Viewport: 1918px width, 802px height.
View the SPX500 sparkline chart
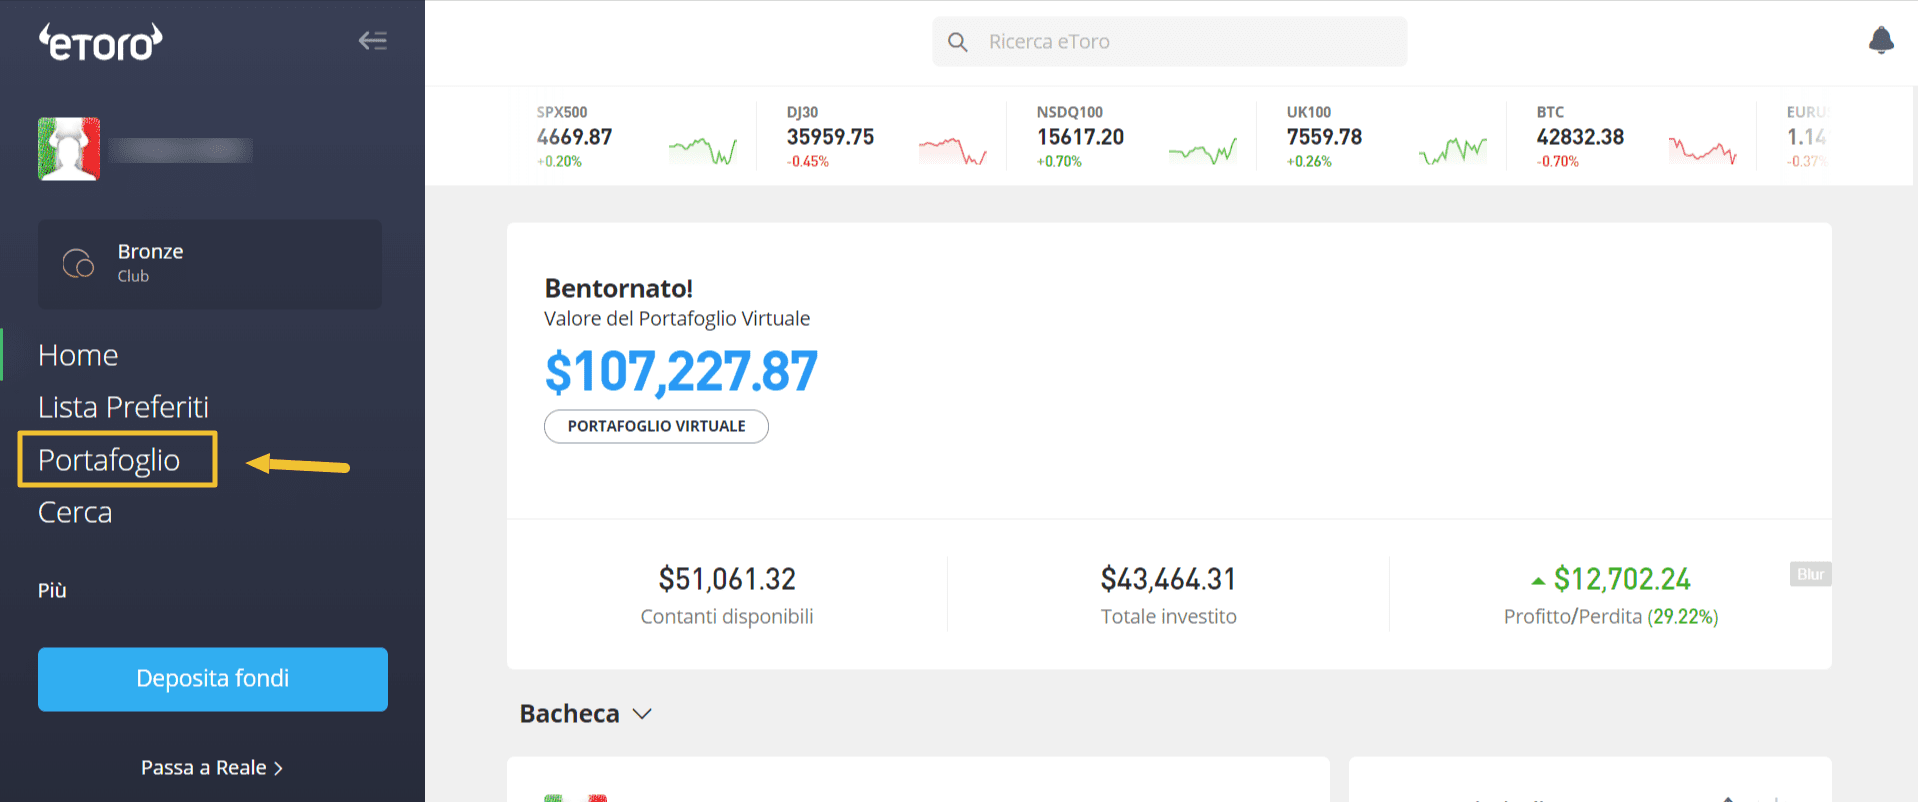click(703, 151)
